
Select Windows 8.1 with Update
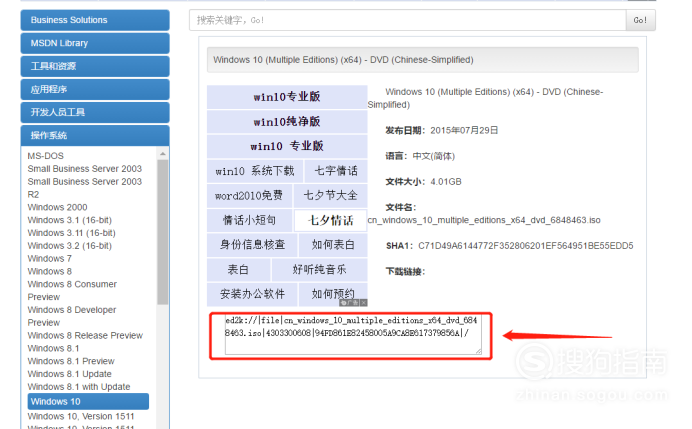(79, 387)
